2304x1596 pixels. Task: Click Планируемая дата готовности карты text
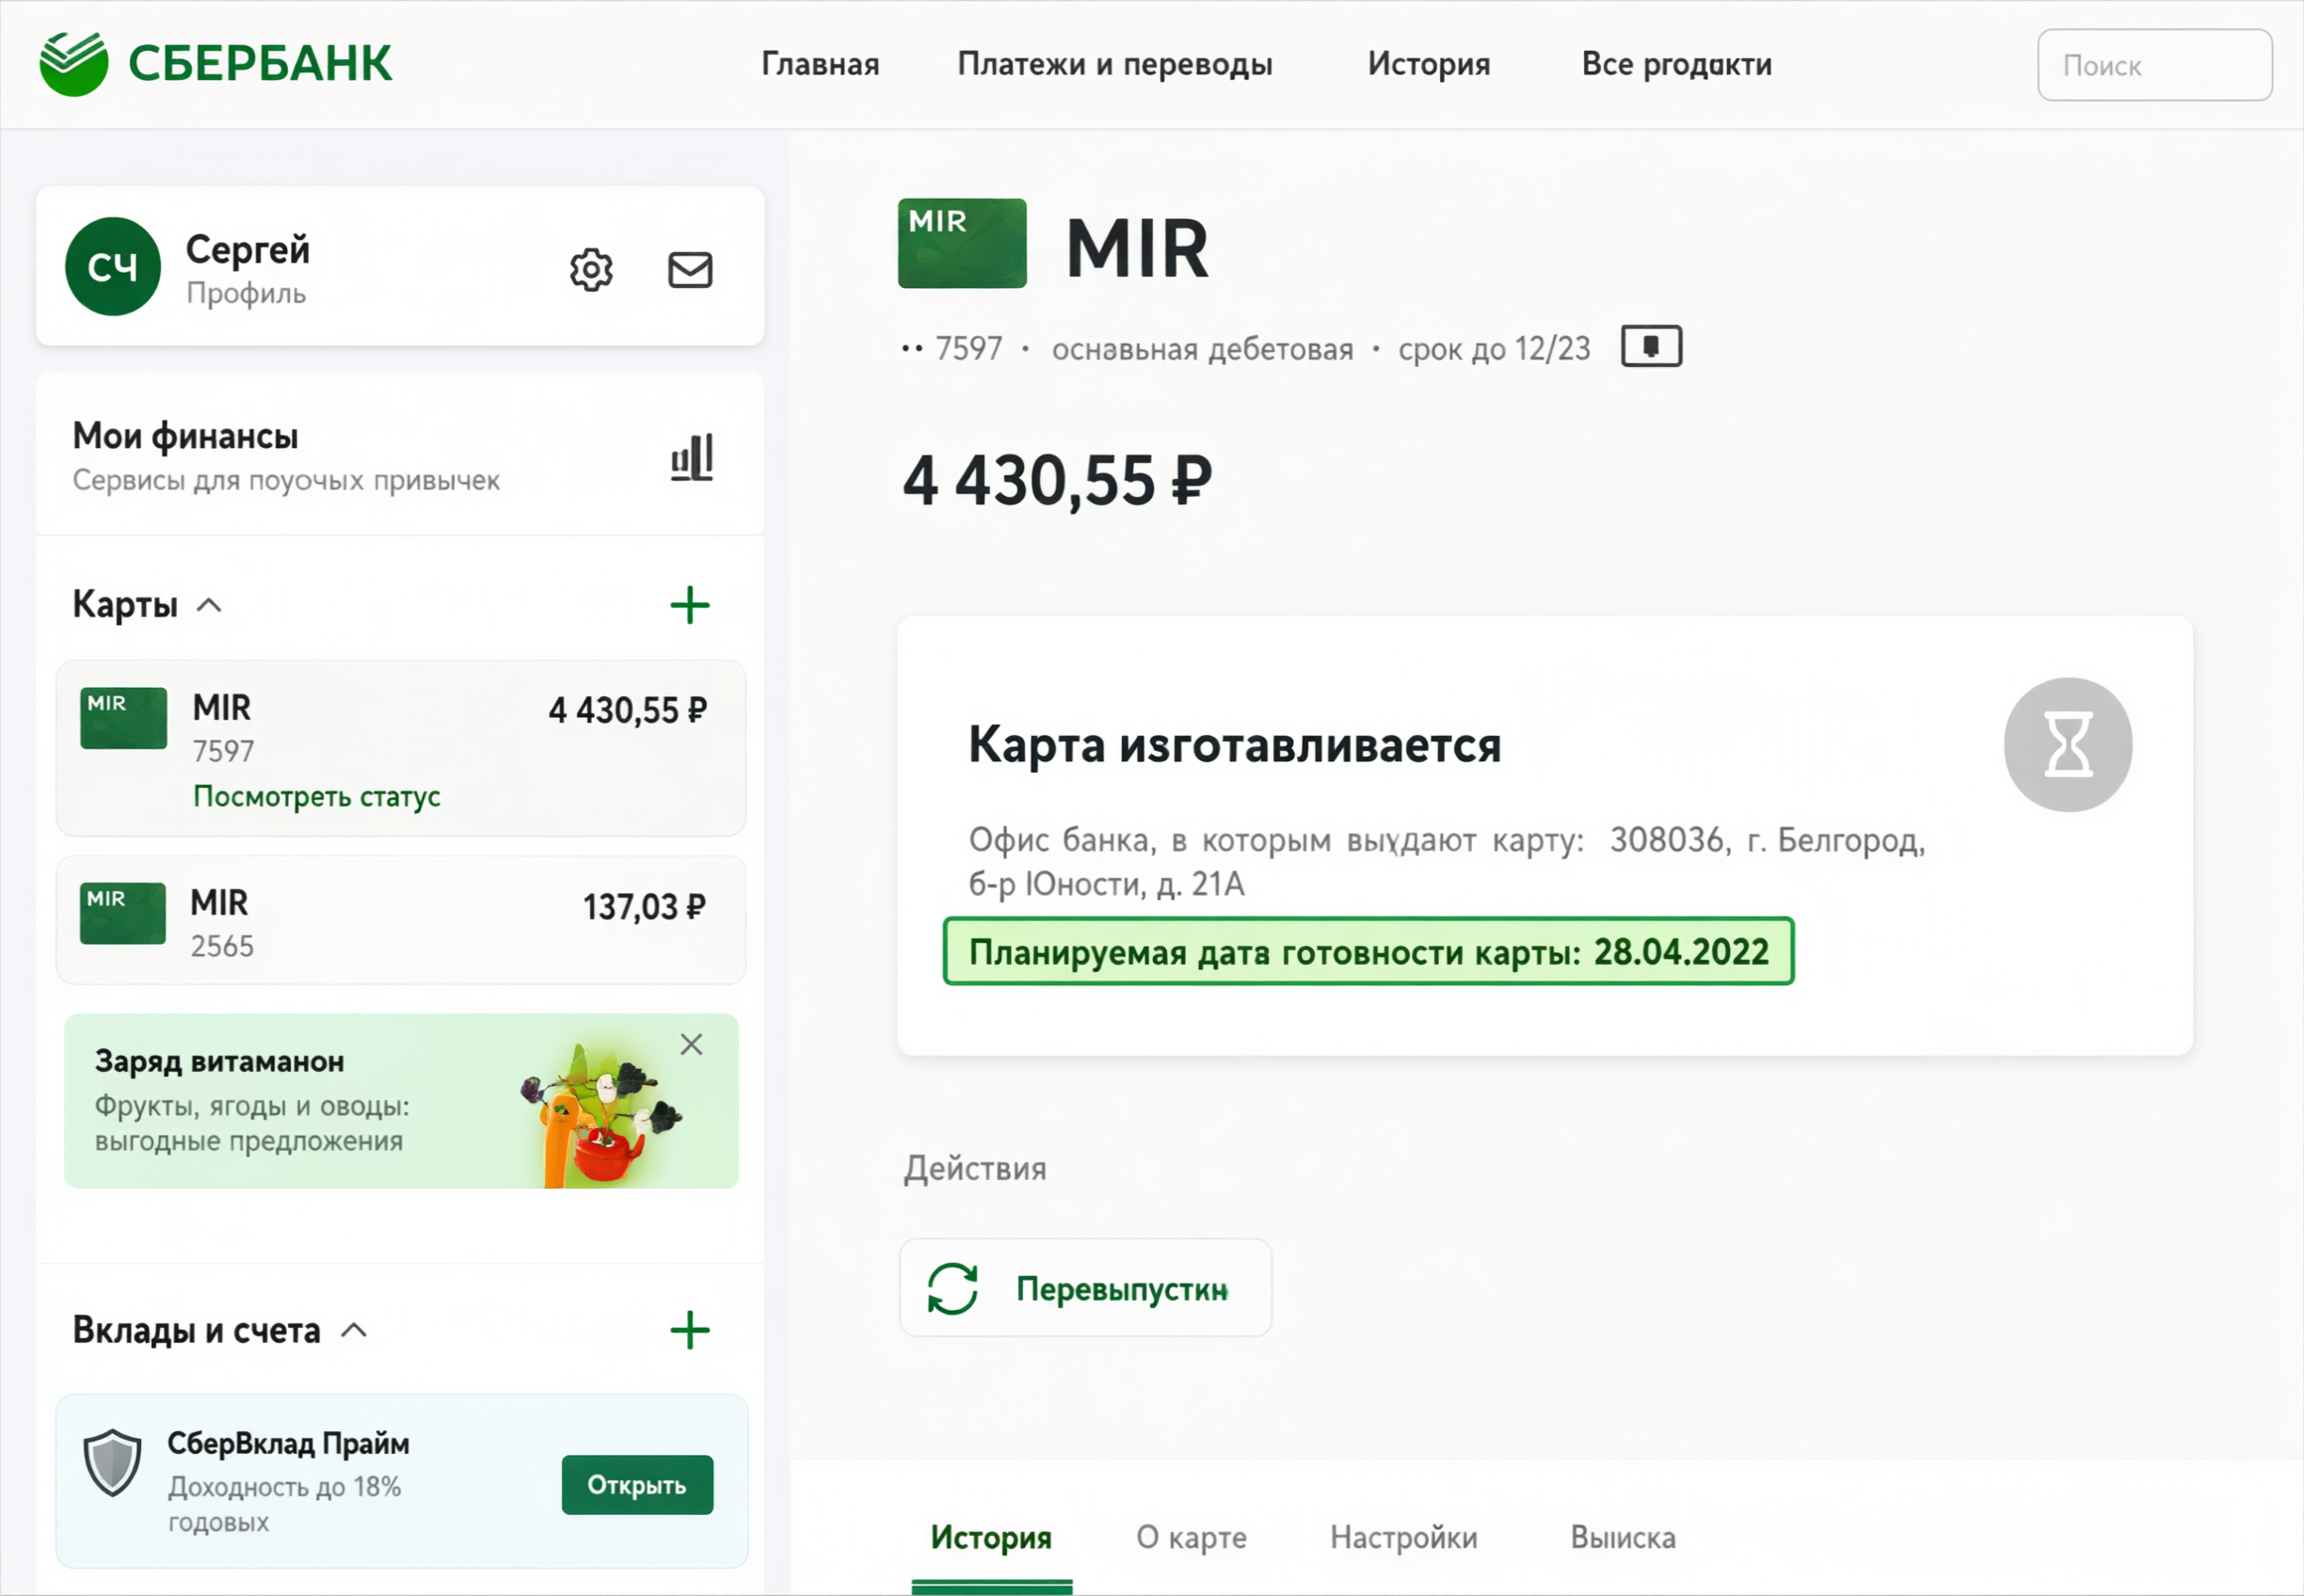pos(1369,952)
